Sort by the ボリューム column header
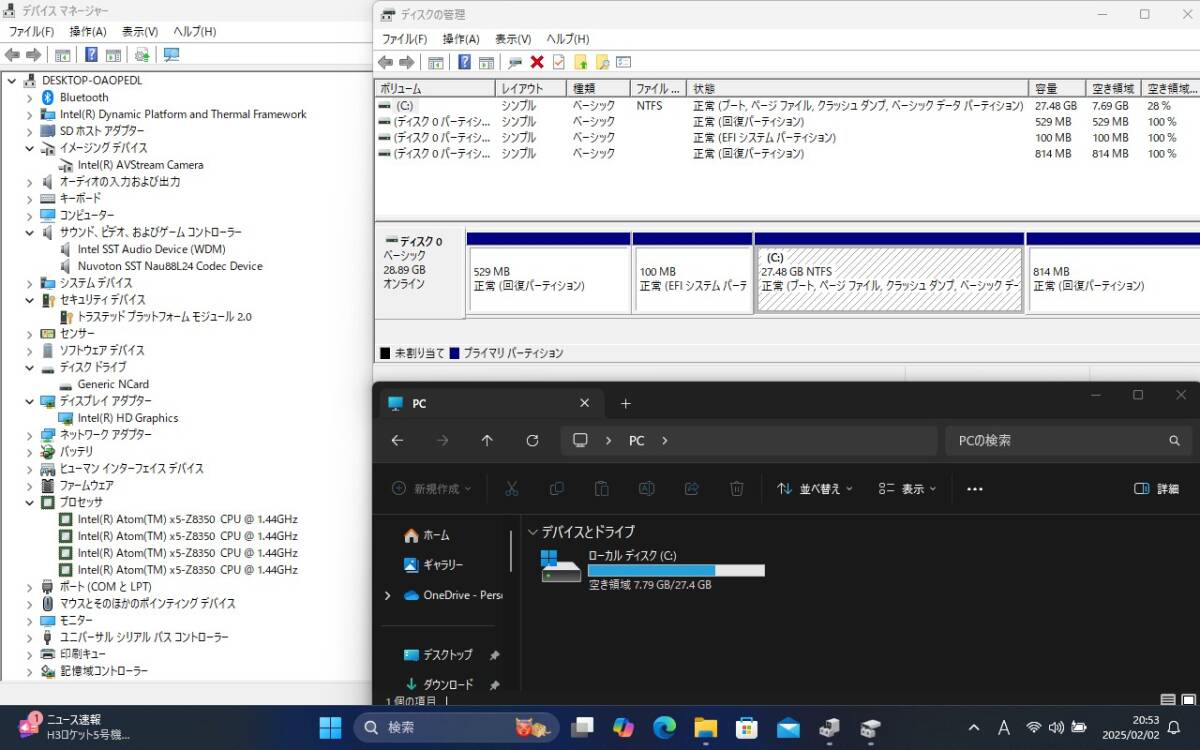Viewport: 1200px width, 750px height. pos(435,89)
